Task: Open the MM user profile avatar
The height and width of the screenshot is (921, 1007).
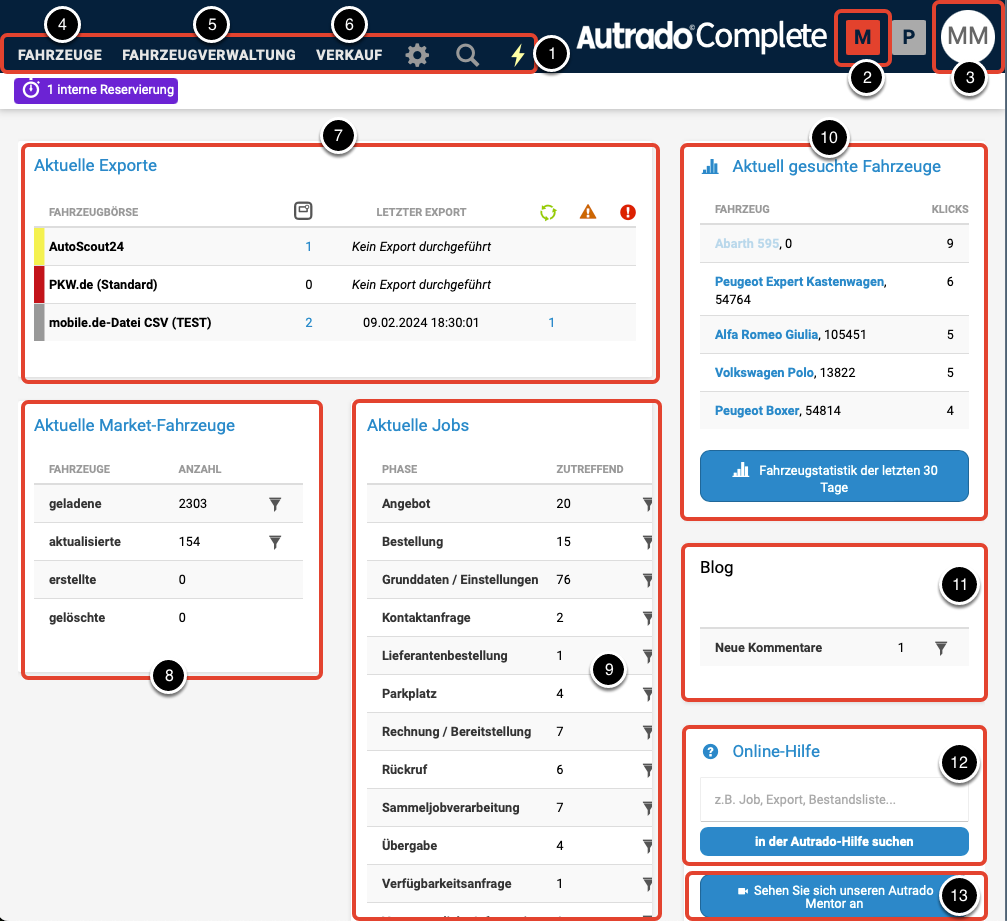Action: [x=966, y=37]
